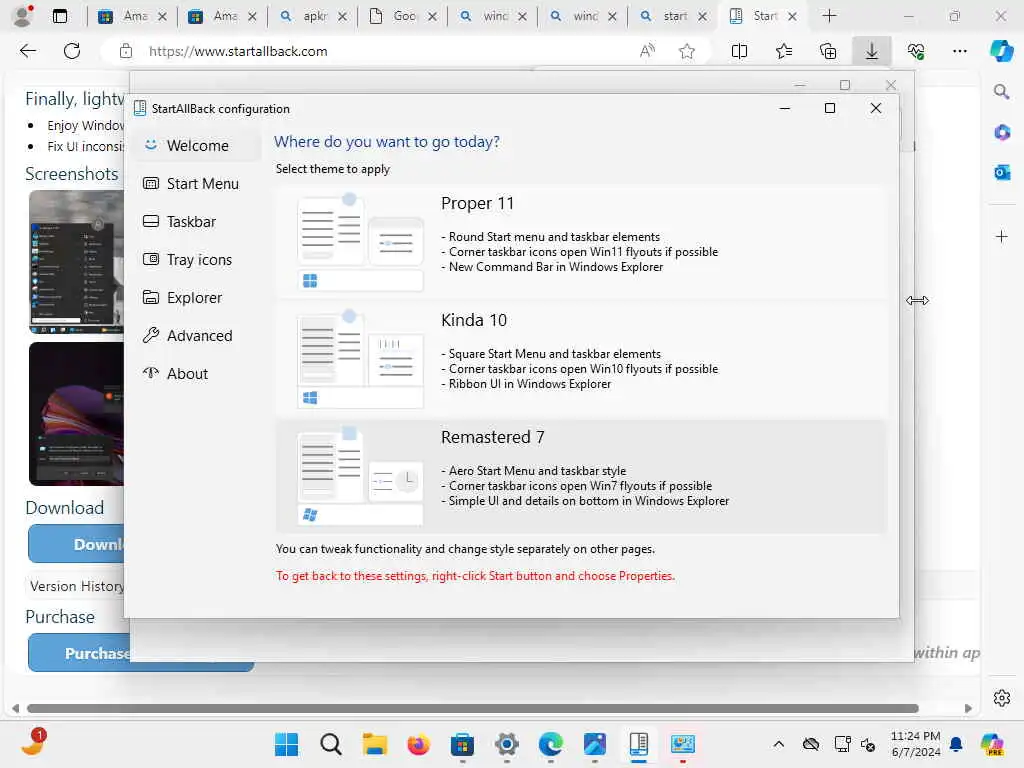
Task: Click the Read aloud icon in address bar
Action: [647, 51]
